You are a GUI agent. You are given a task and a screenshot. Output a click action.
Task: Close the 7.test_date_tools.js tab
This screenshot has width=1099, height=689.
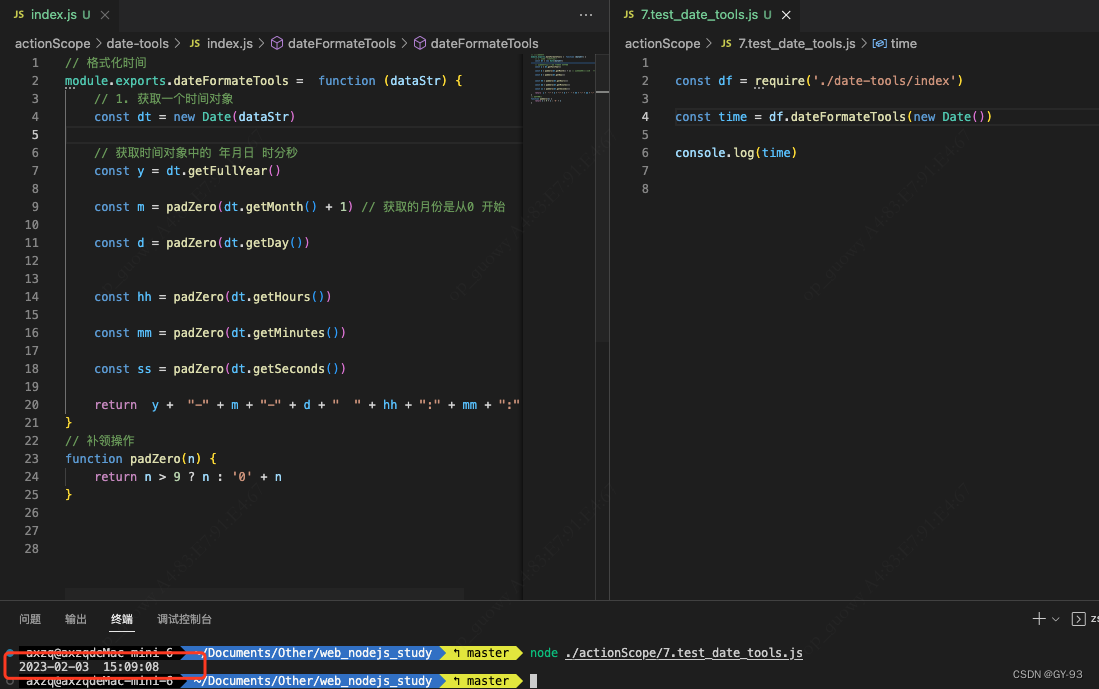(x=786, y=15)
